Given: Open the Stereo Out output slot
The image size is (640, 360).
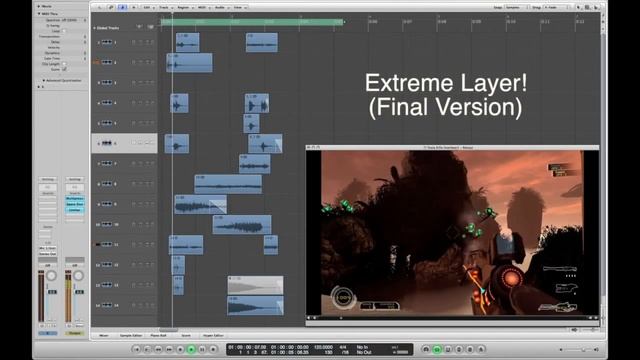Looking at the screenshot, I should pos(48,253).
